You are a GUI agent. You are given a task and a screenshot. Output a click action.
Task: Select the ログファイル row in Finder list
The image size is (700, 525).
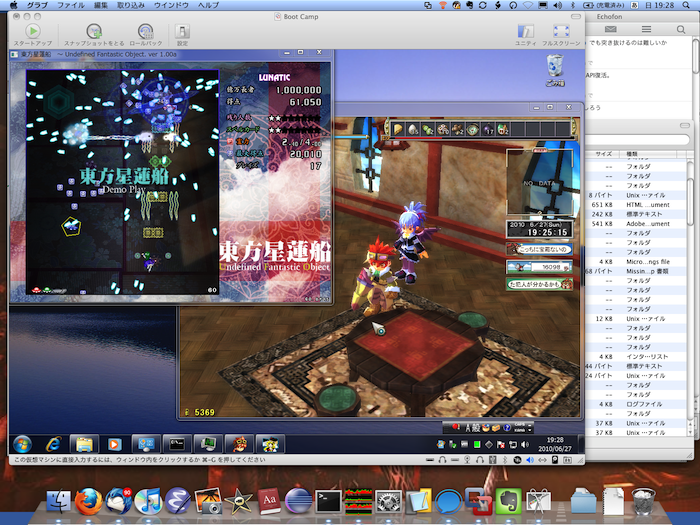(x=636, y=404)
